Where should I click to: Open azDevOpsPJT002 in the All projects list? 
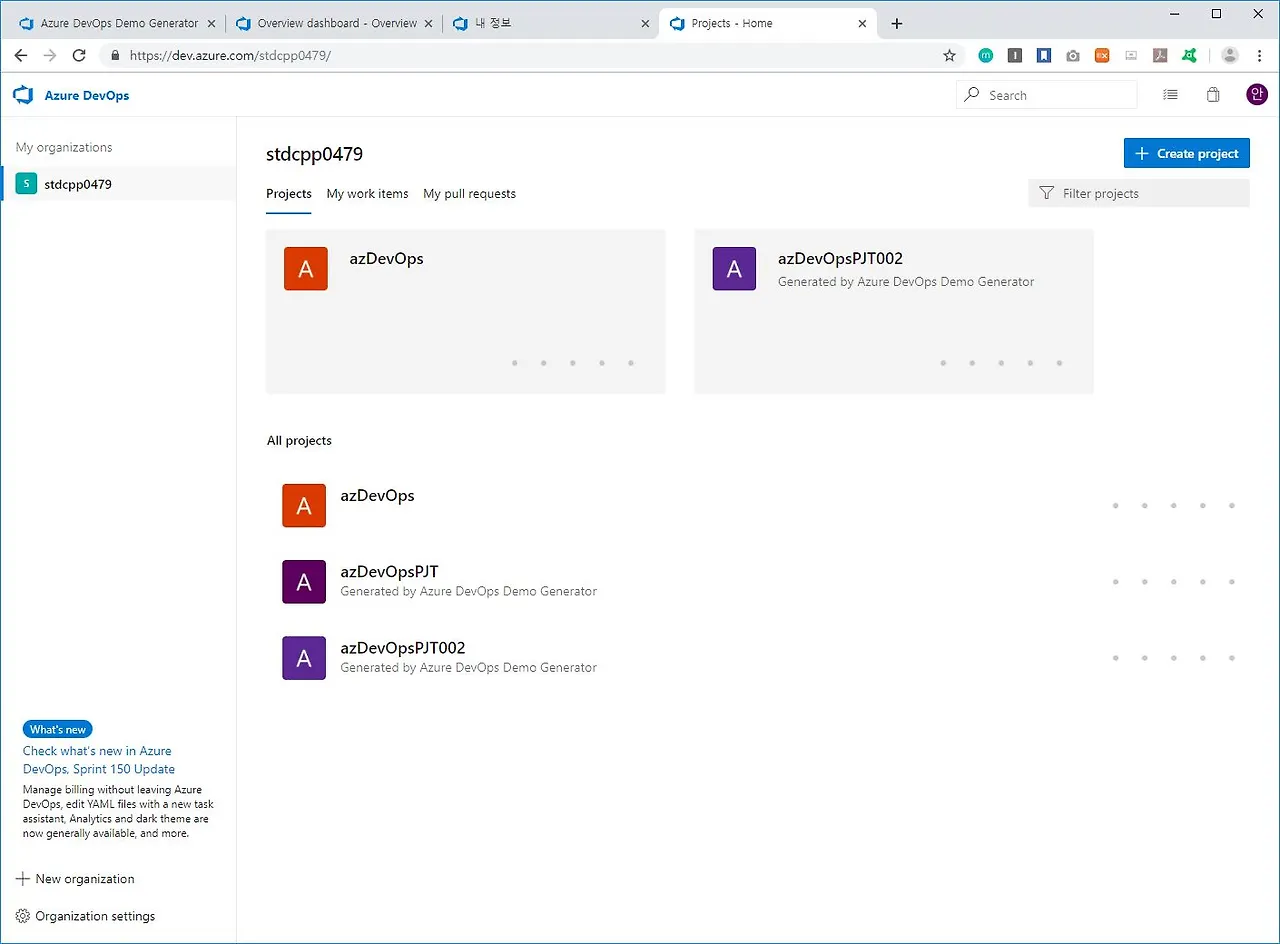coord(403,648)
